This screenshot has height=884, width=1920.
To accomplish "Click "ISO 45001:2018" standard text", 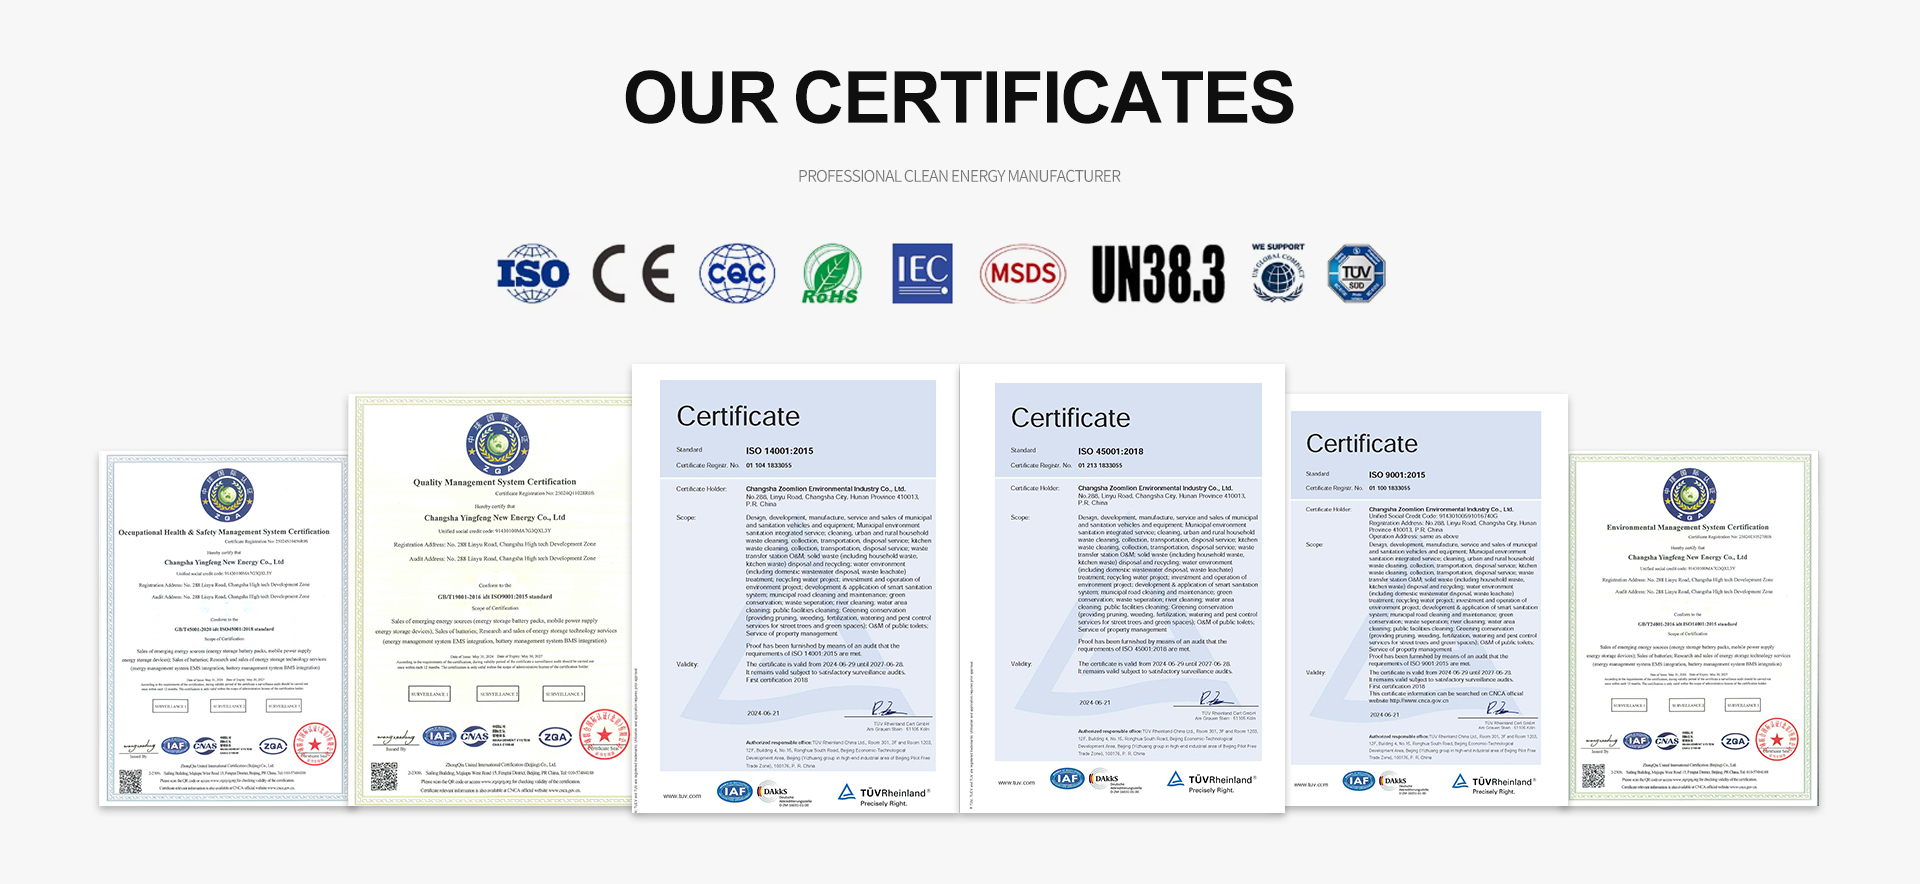I will [1110, 452].
